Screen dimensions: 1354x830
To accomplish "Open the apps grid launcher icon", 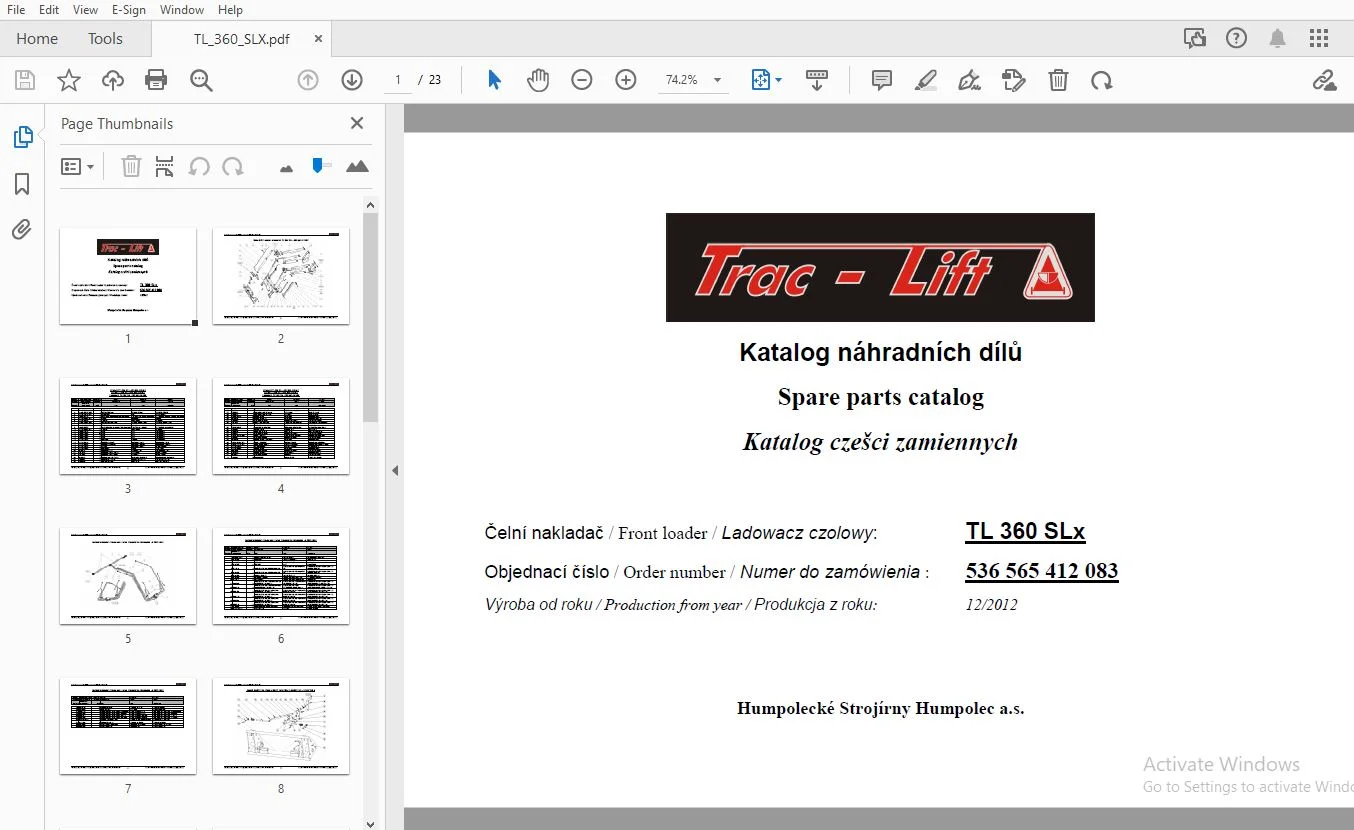I will click(x=1319, y=39).
